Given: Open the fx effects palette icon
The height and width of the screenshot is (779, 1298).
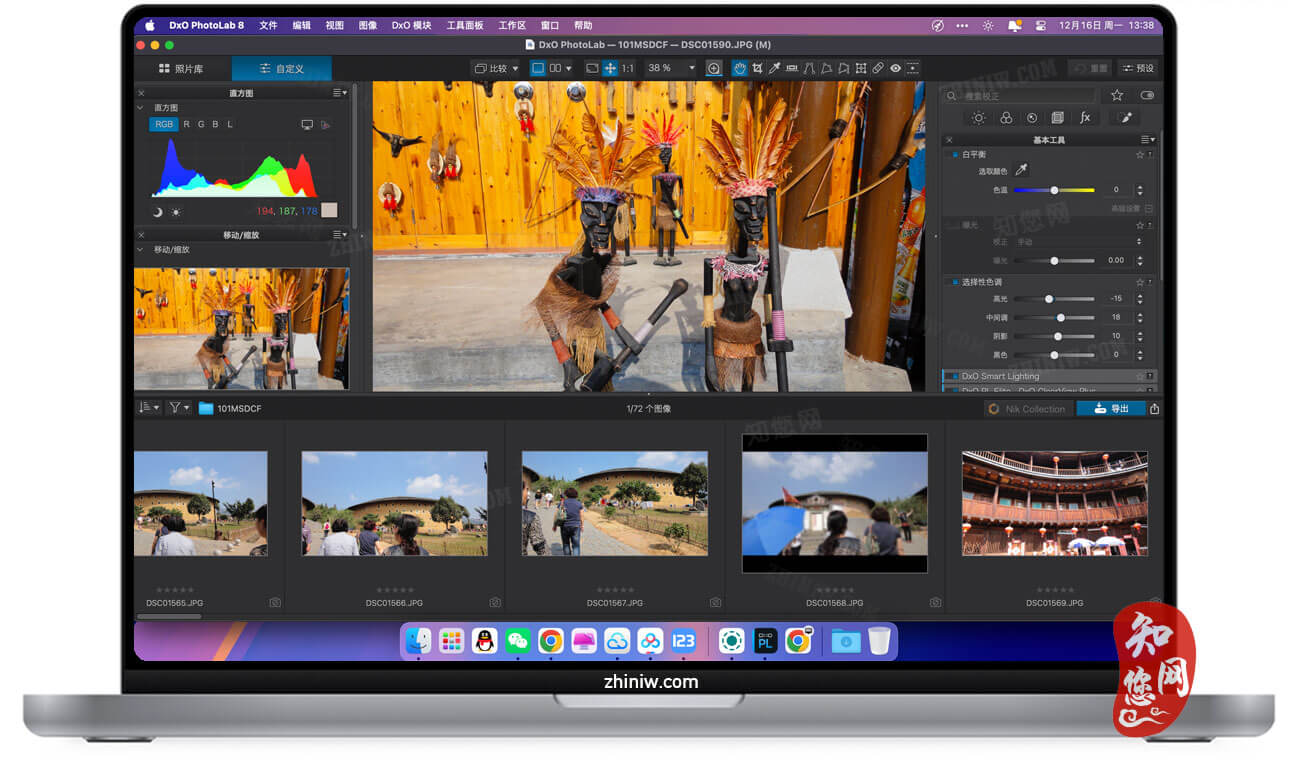Looking at the screenshot, I should coord(1085,117).
